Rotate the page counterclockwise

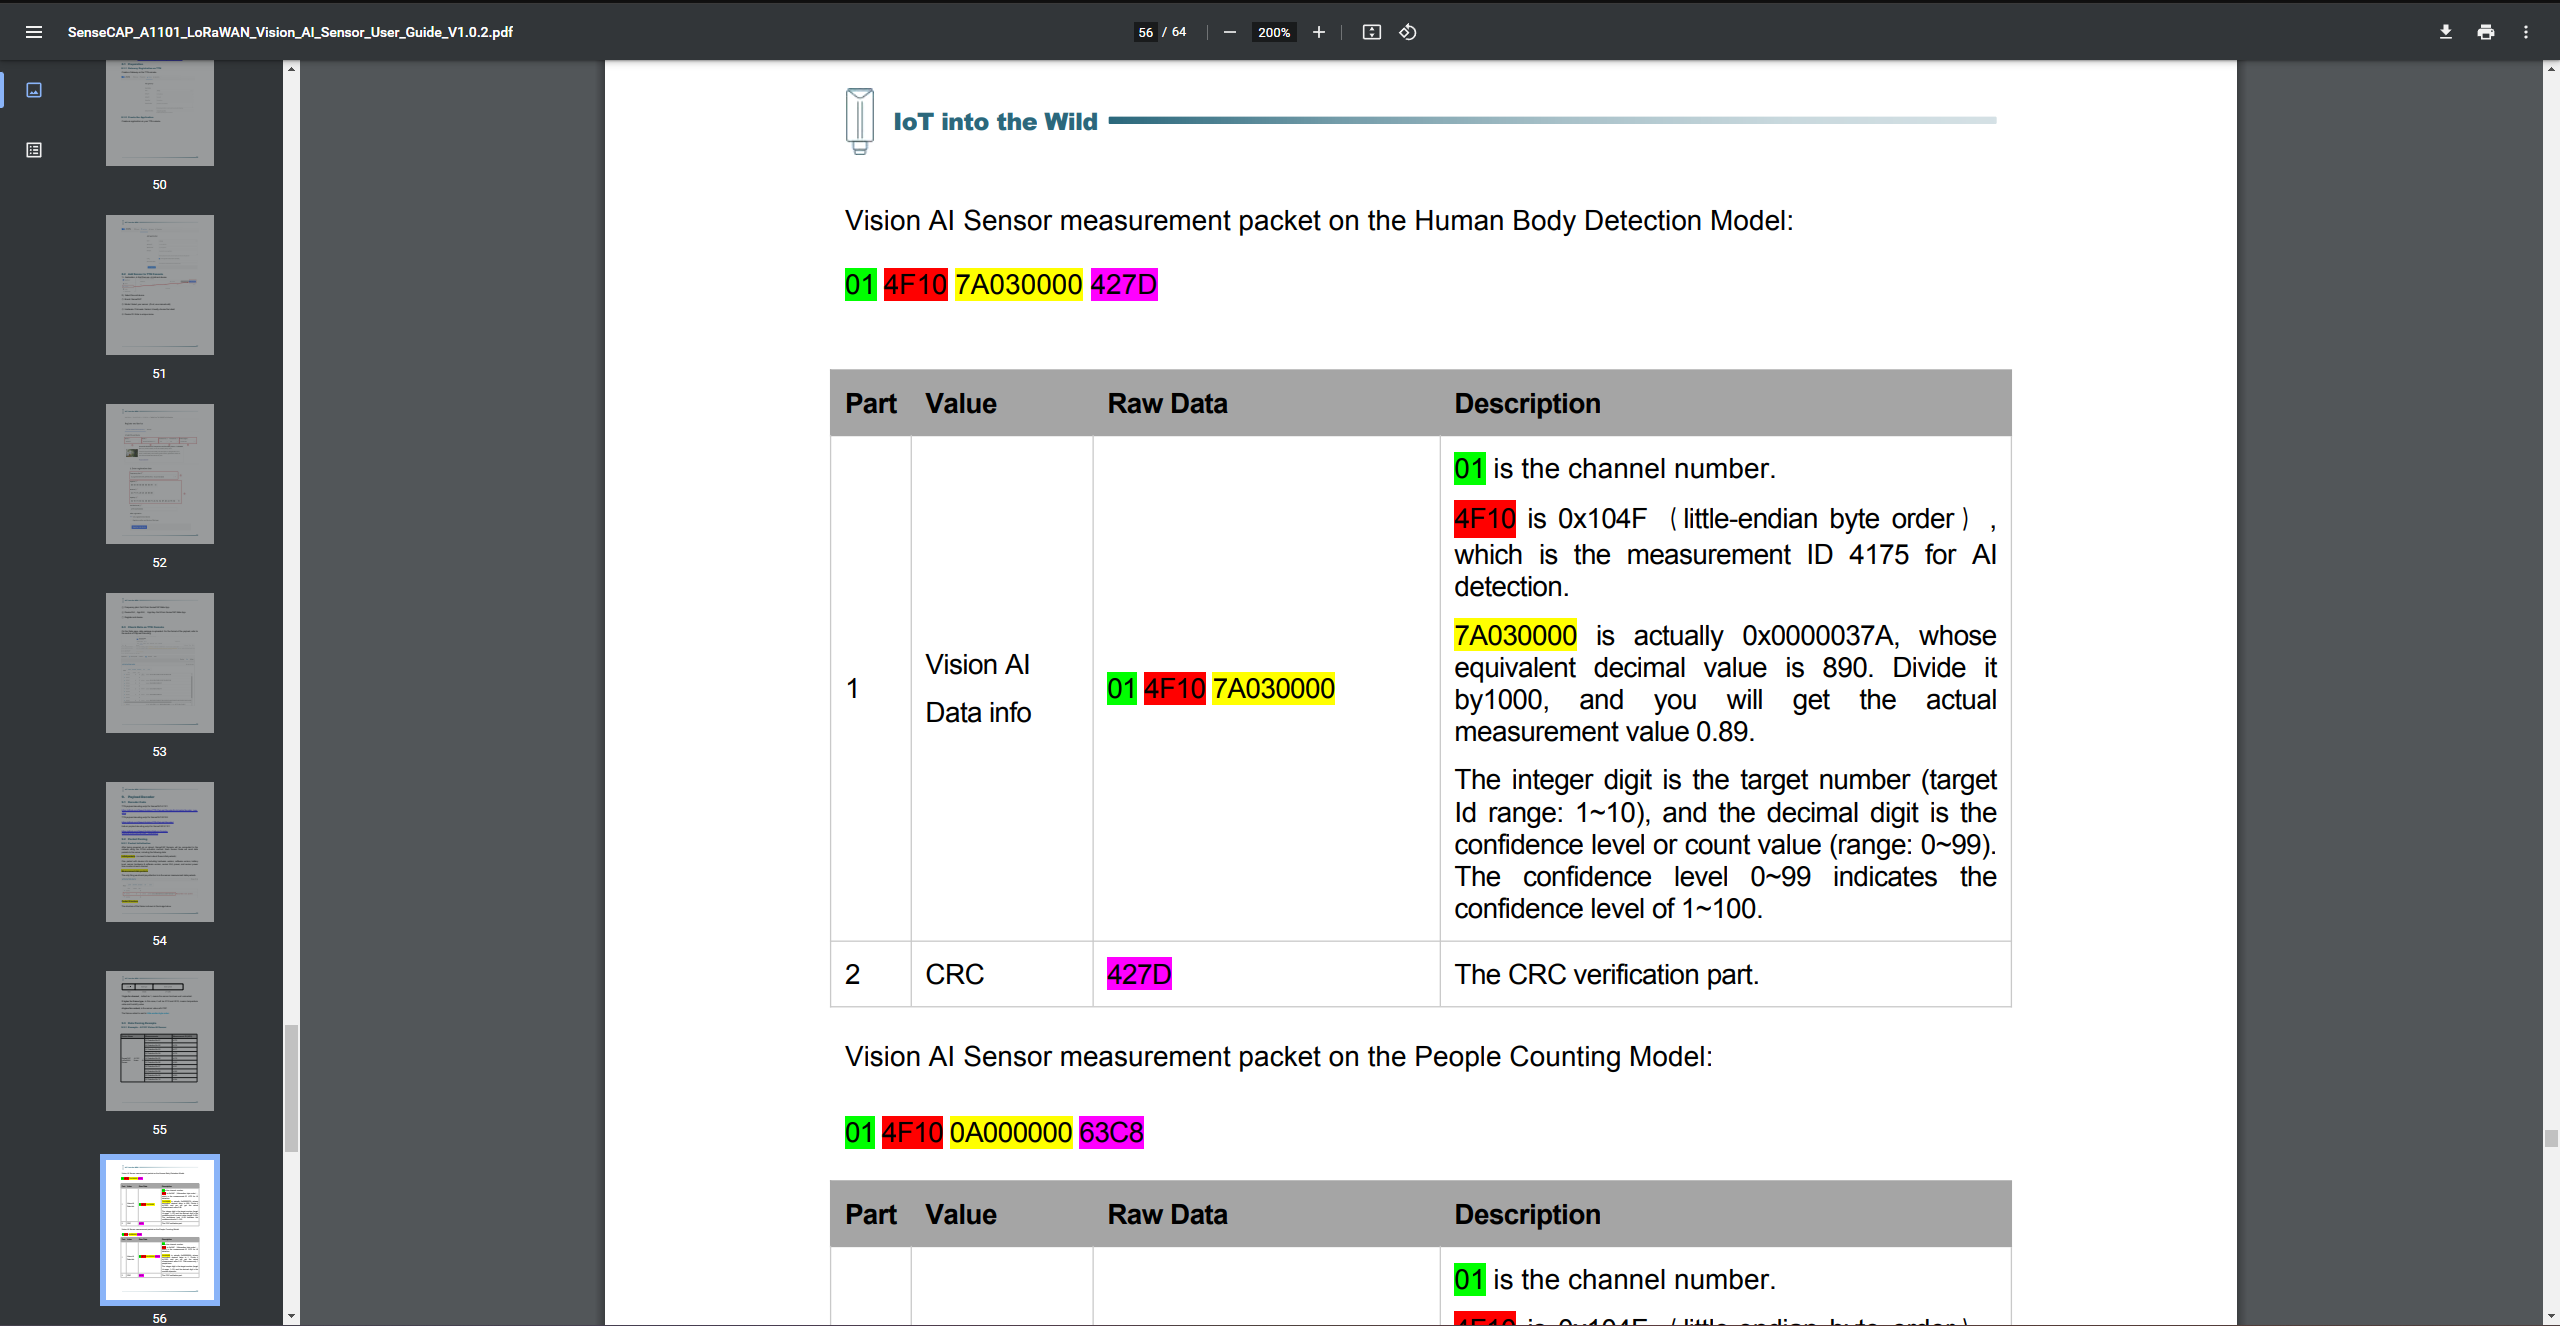[x=1408, y=31]
